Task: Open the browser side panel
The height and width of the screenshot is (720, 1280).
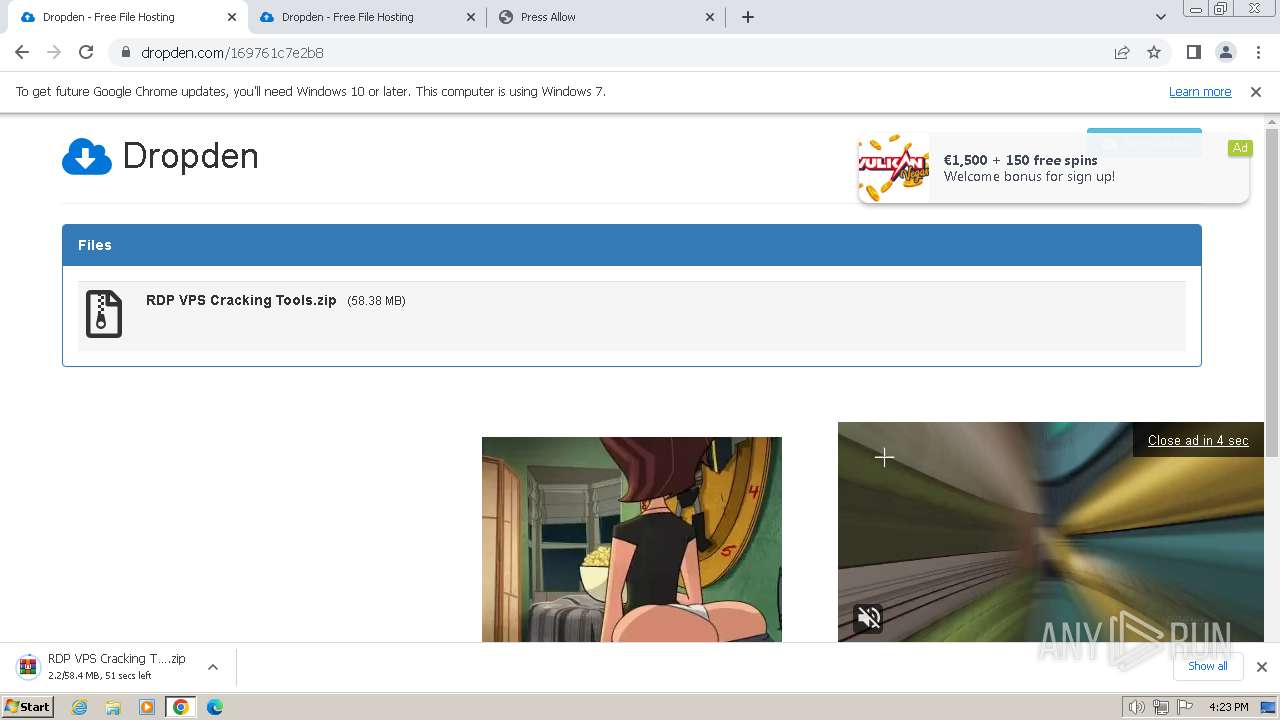Action: (x=1193, y=52)
